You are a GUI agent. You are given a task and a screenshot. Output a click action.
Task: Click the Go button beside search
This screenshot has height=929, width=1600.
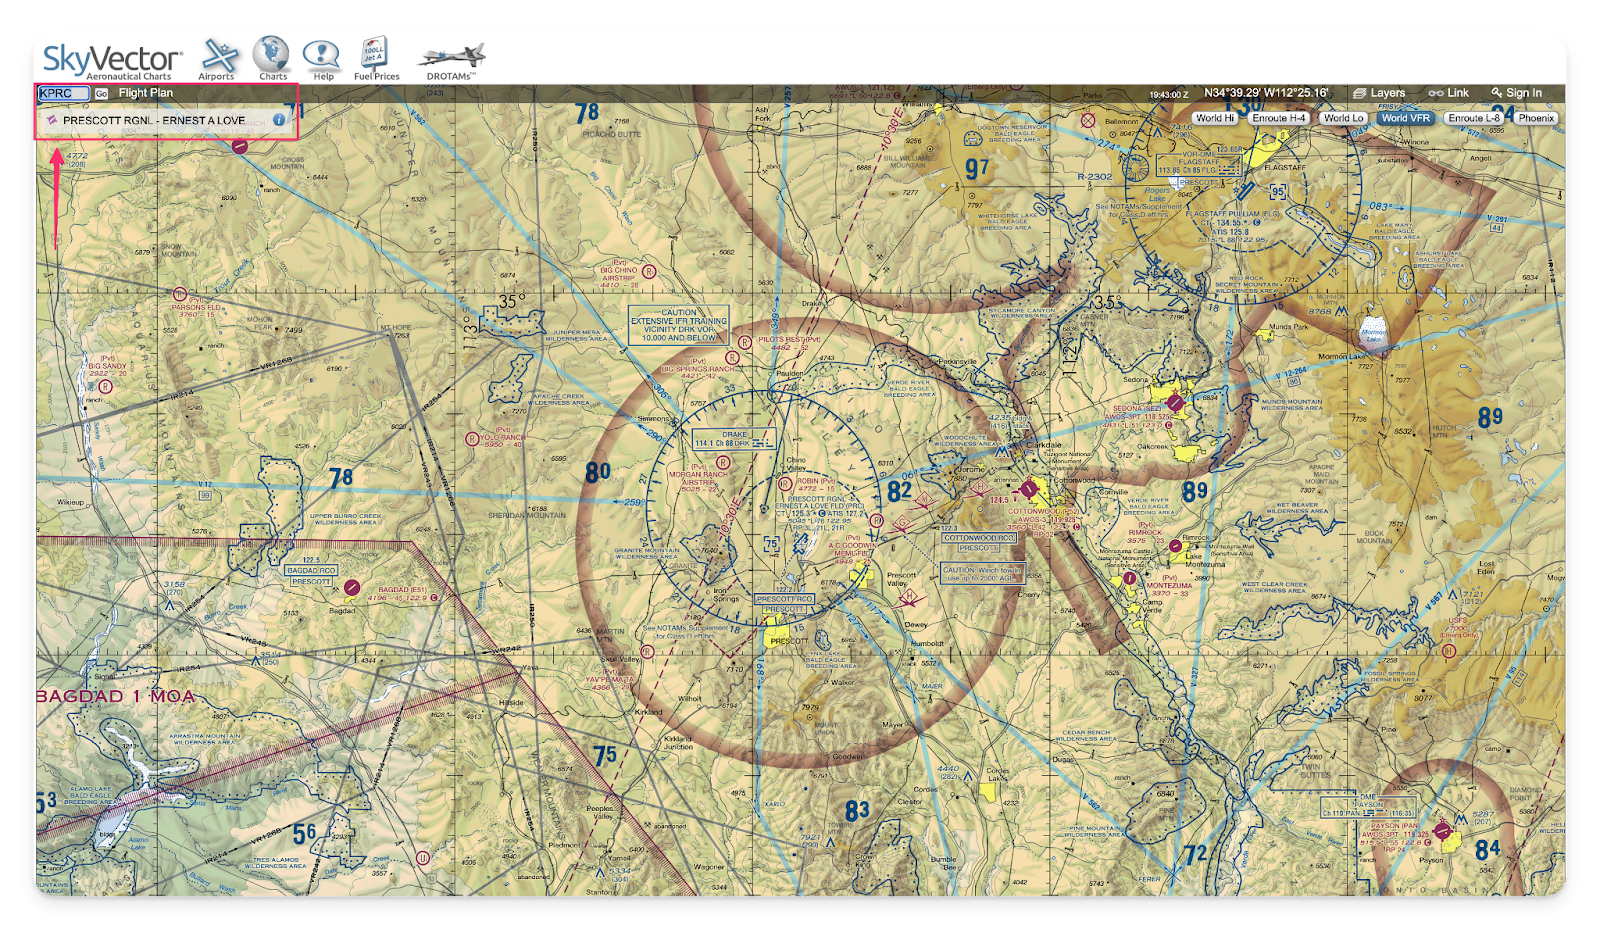click(x=101, y=94)
